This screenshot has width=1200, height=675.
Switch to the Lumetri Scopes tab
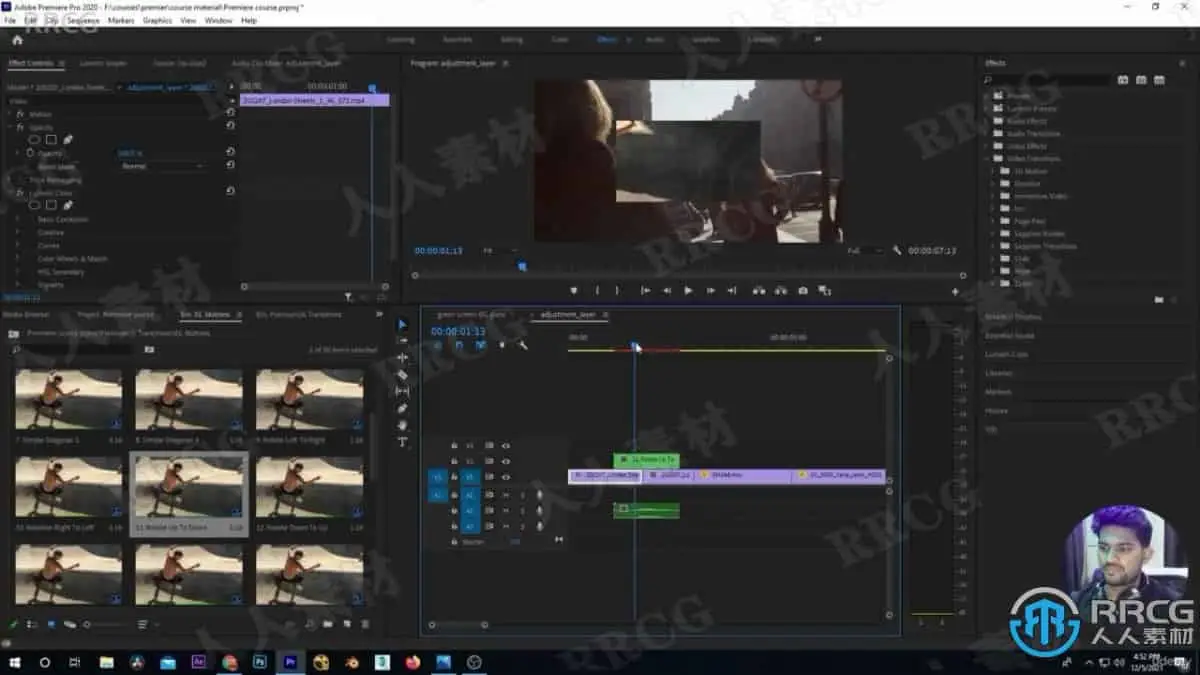pos(103,63)
